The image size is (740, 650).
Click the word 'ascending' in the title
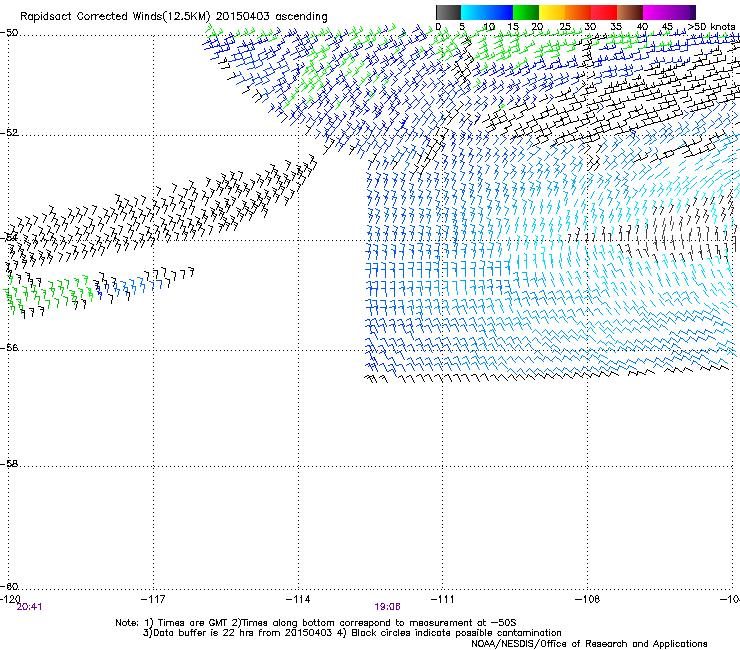301,17
